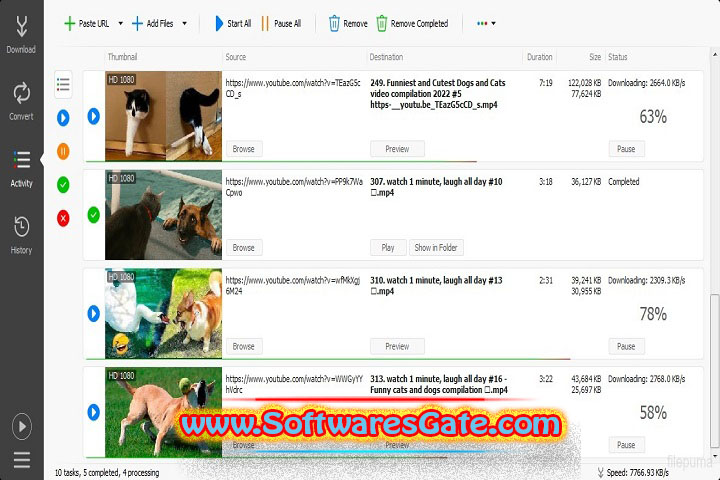720x480 pixels.
Task: Open the History section
Action: (21, 235)
